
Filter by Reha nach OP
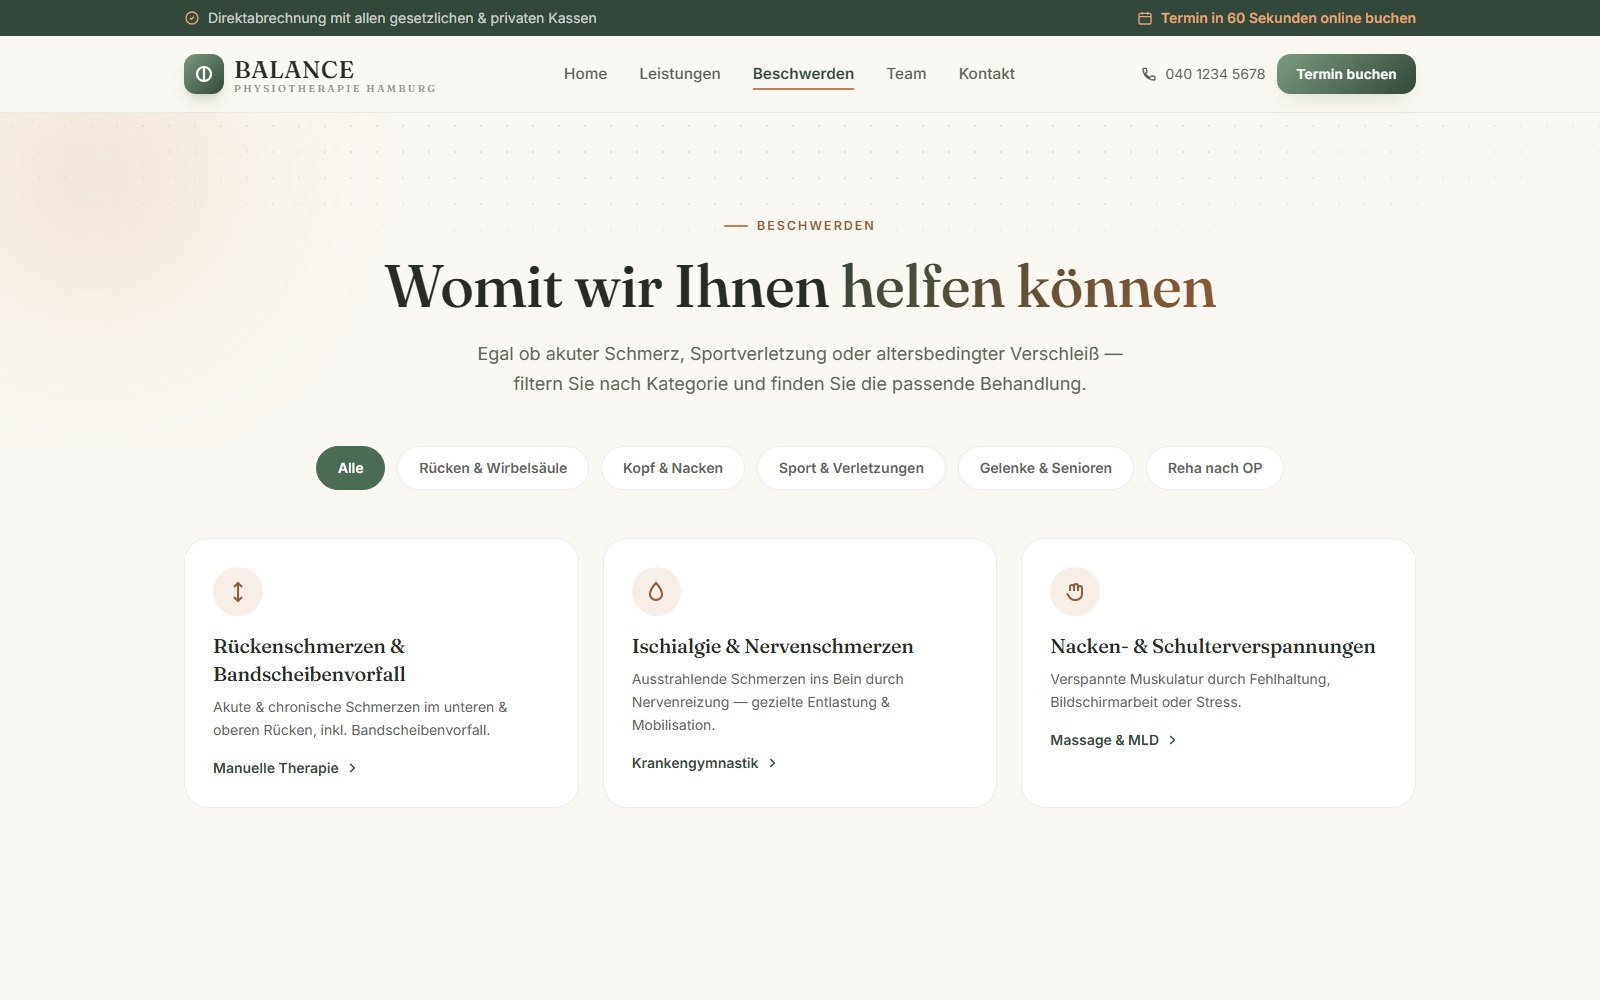point(1215,468)
